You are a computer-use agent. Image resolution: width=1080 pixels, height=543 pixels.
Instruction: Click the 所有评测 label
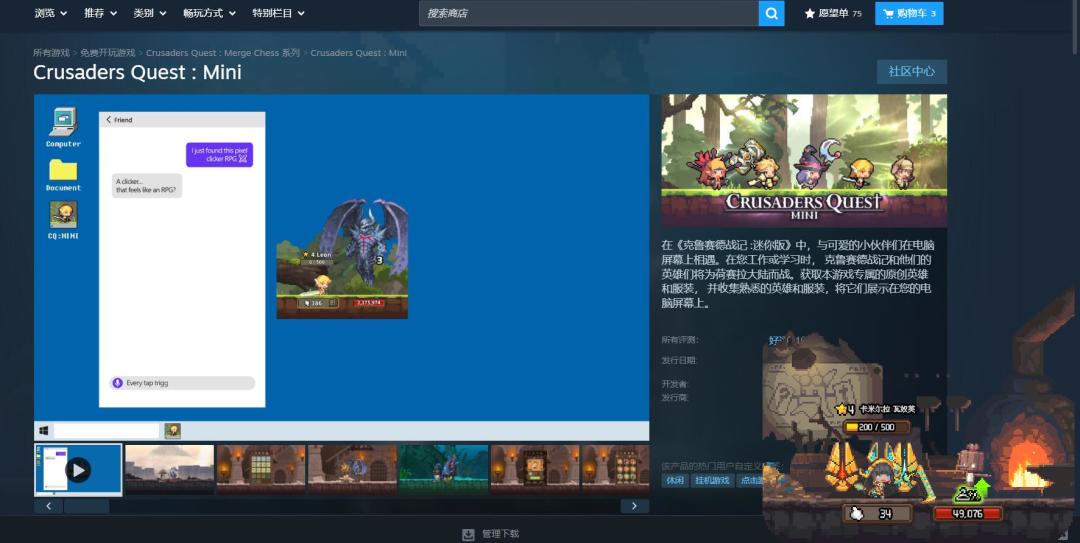pyautogui.click(x=679, y=340)
